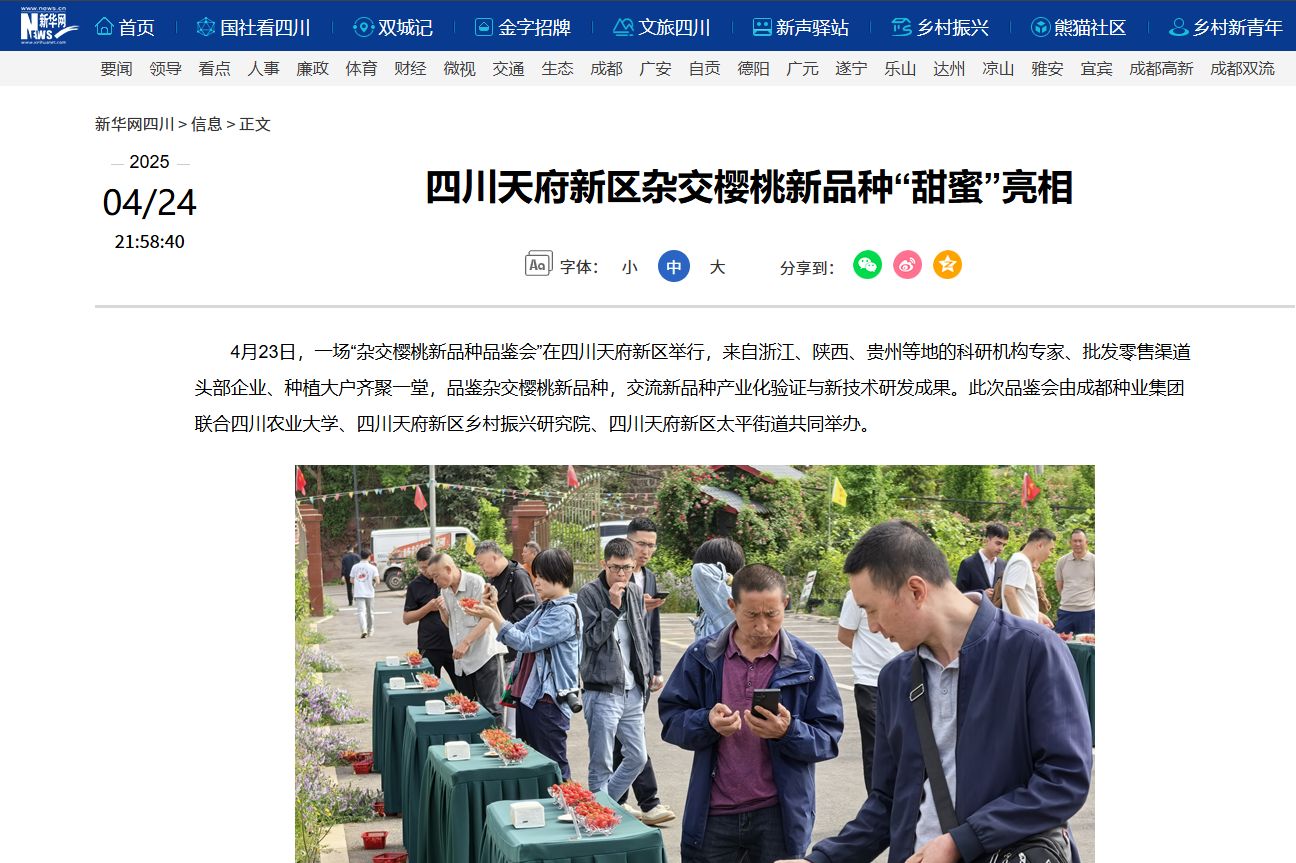The height and width of the screenshot is (863, 1296).
Task: Set font size to 中
Action: [x=674, y=266]
